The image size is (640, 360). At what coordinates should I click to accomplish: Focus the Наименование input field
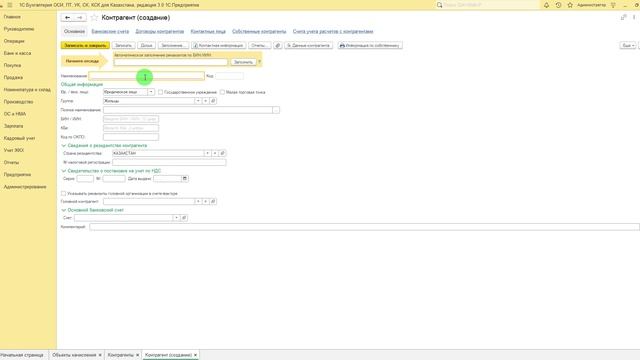(x=147, y=76)
